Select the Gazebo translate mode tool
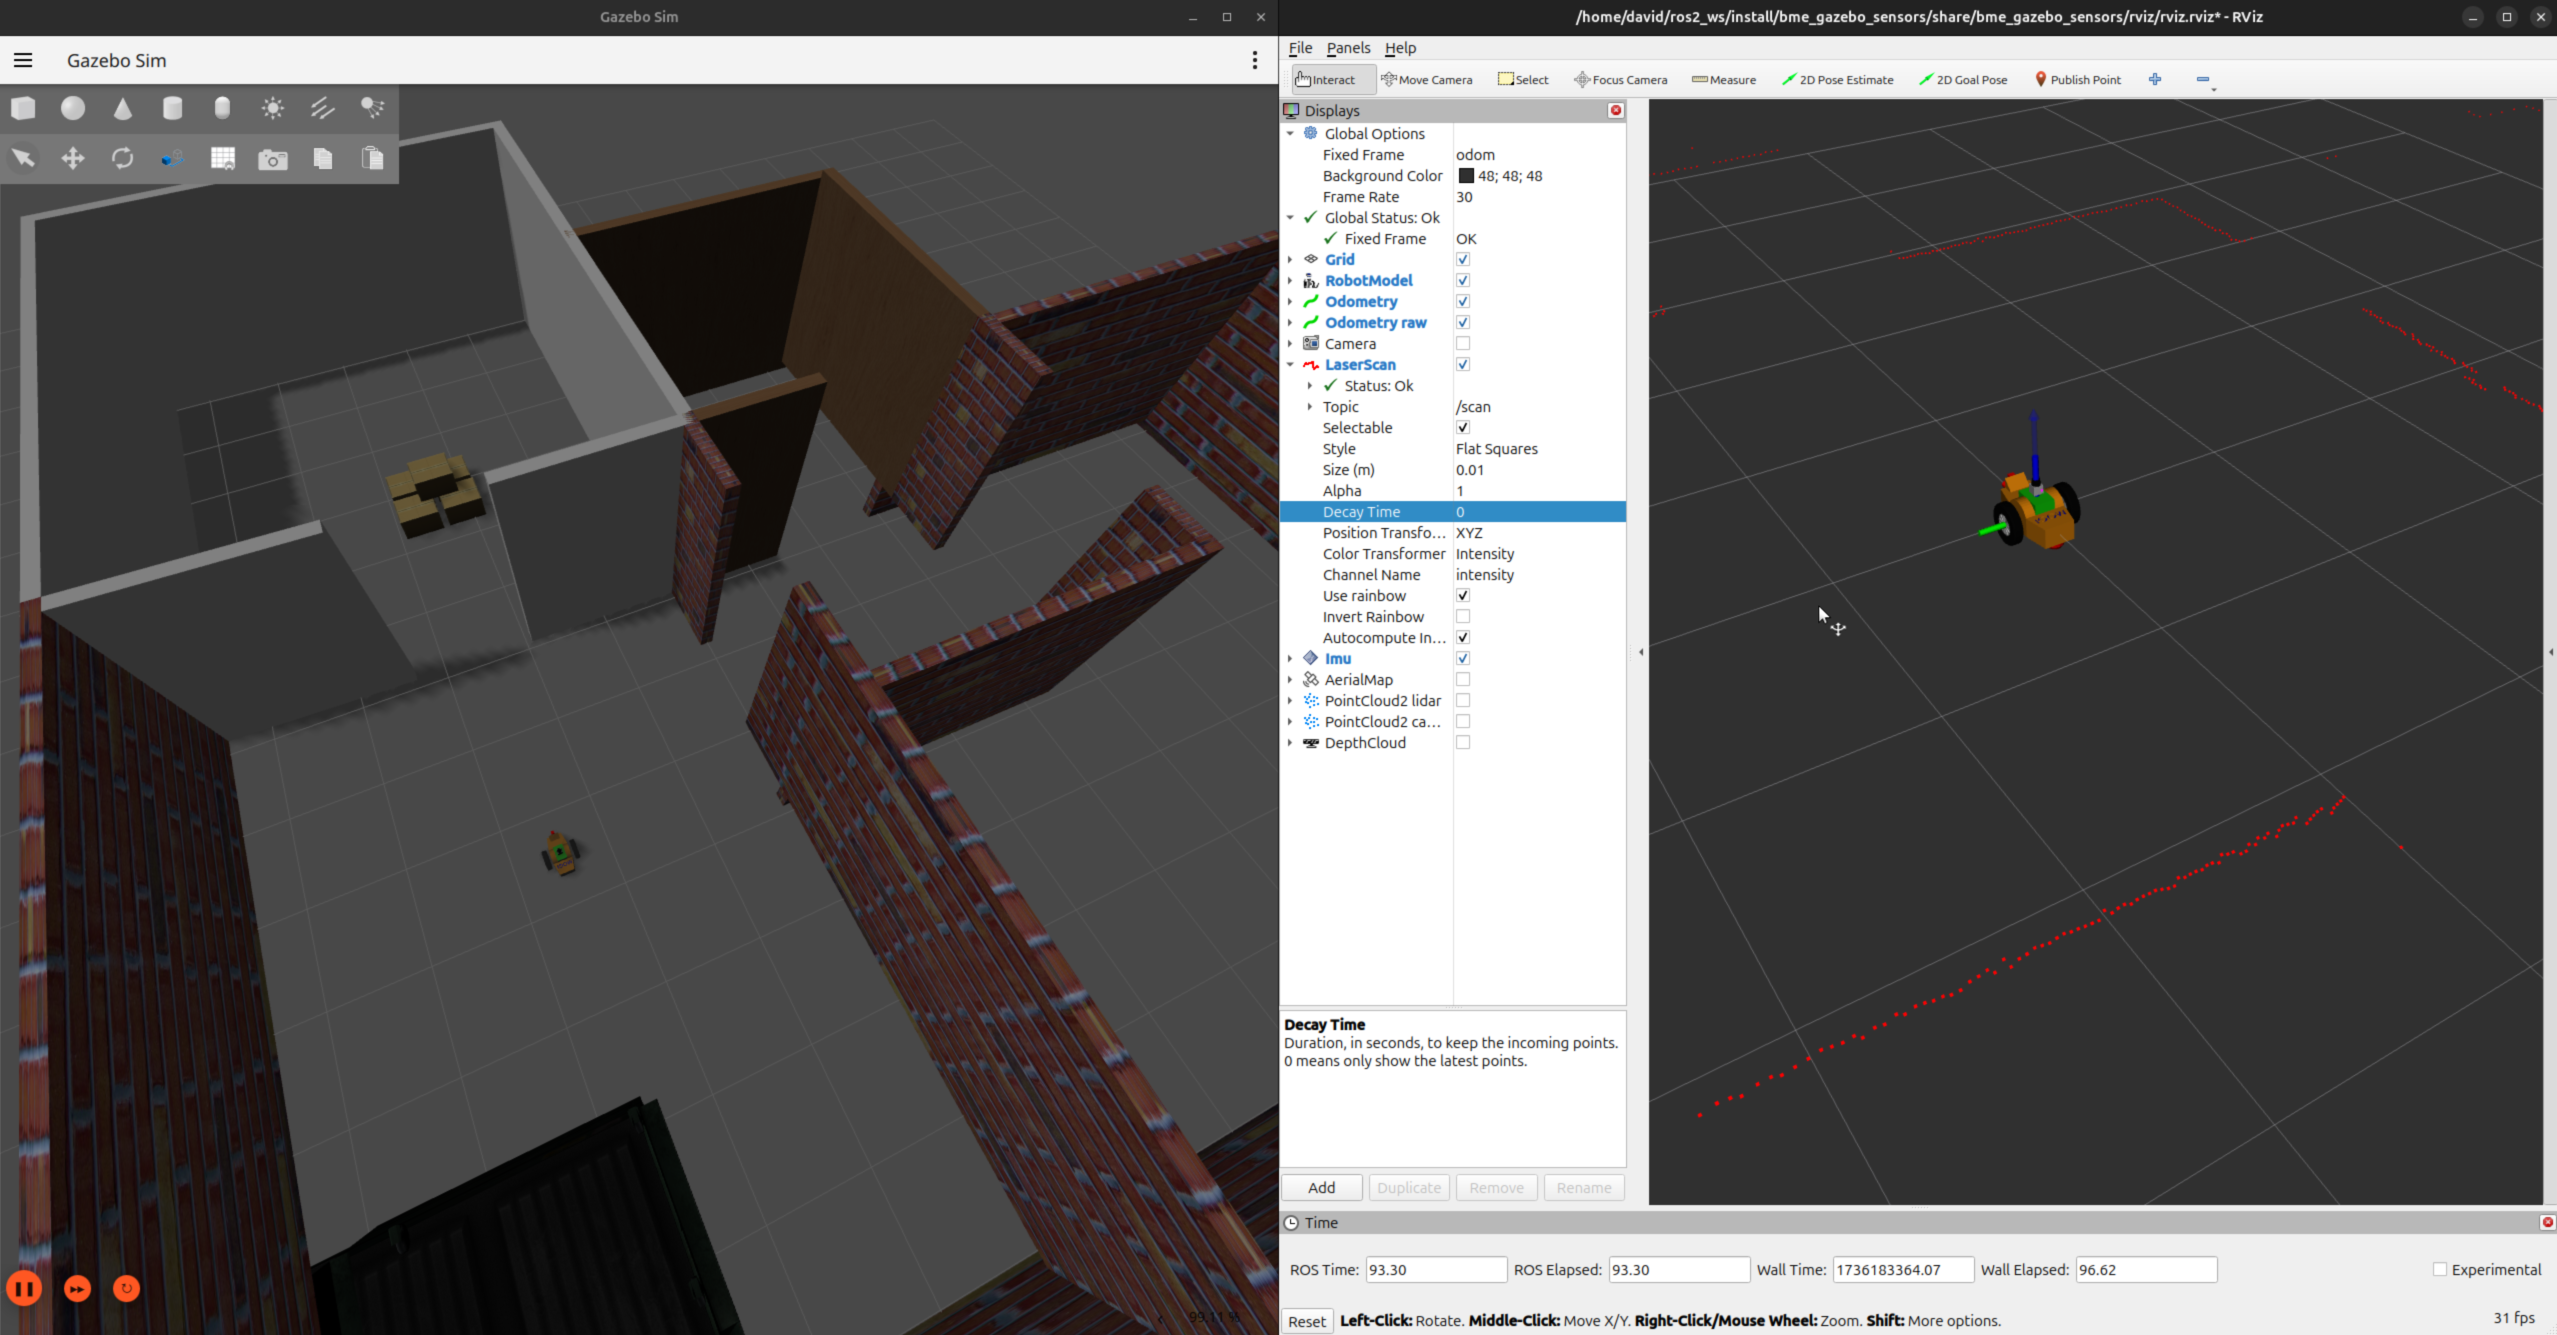The image size is (2557, 1335). point(73,158)
